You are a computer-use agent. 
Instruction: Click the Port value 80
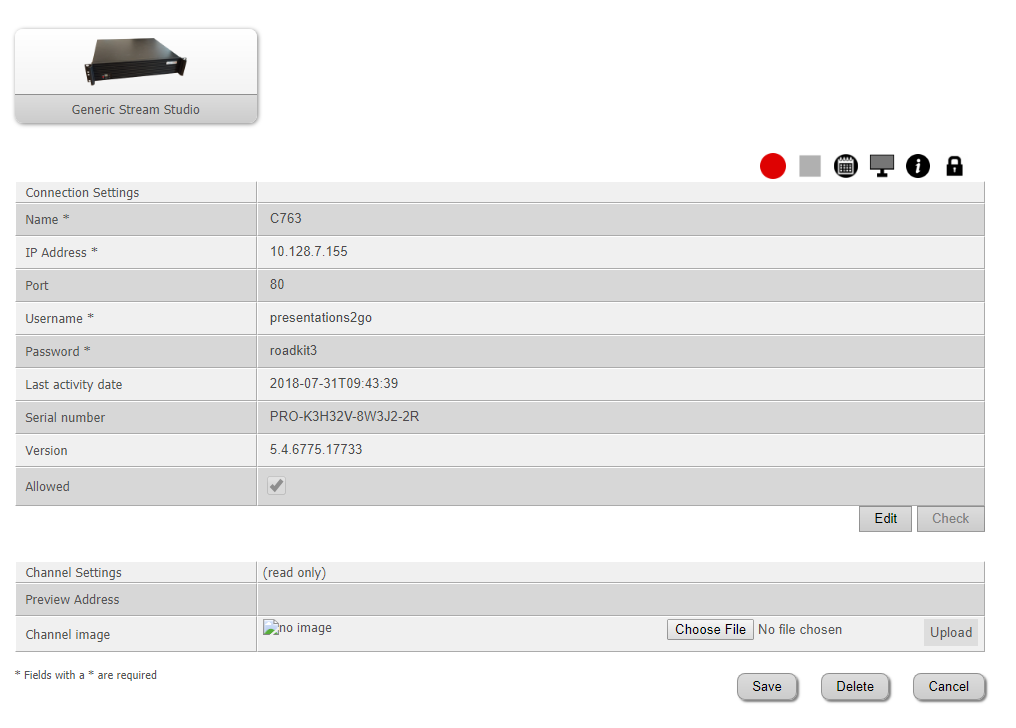pos(277,284)
